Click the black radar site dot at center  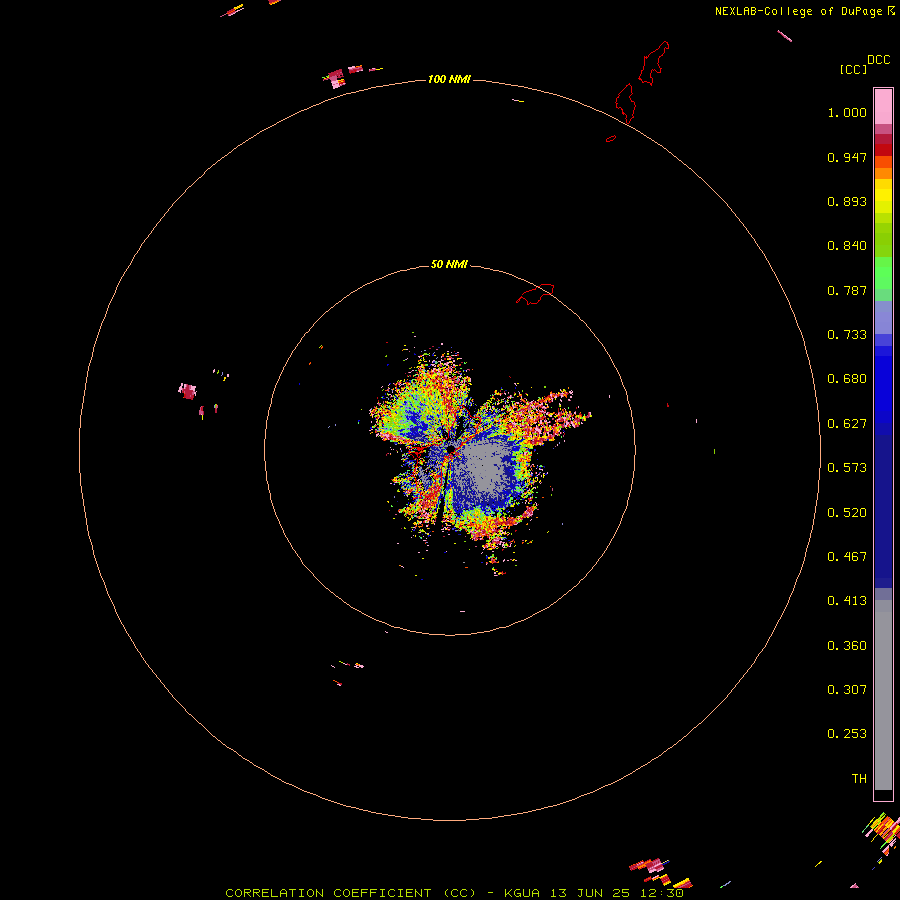pos(451,449)
